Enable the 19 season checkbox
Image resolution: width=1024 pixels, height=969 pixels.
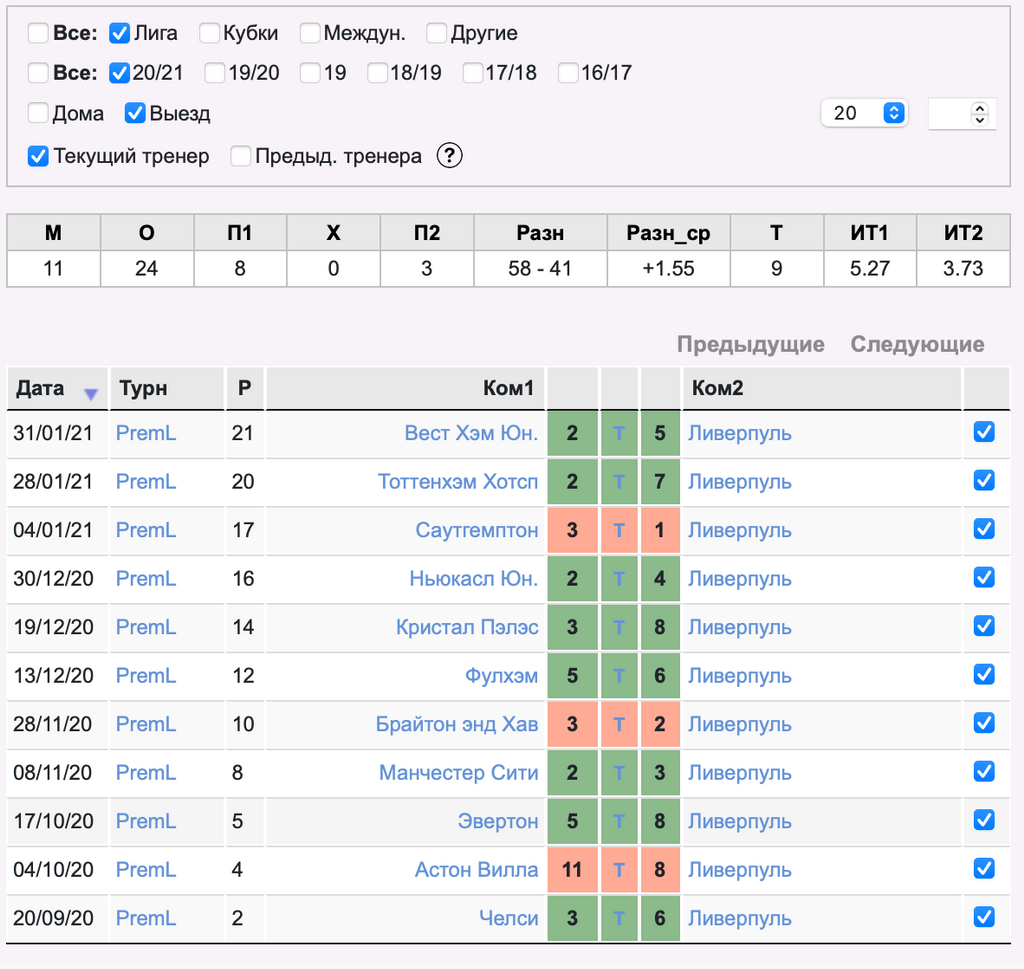point(310,72)
